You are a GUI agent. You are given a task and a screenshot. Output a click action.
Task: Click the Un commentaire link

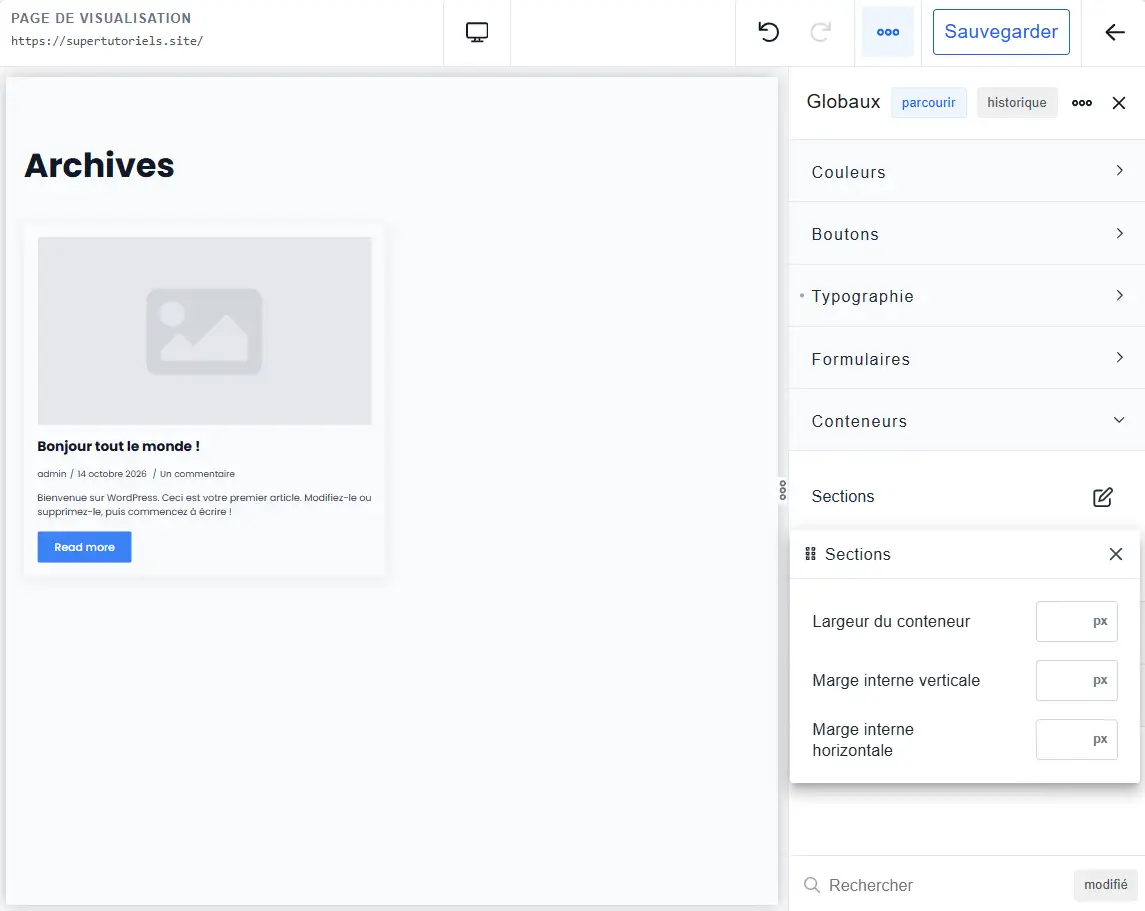tap(197, 474)
